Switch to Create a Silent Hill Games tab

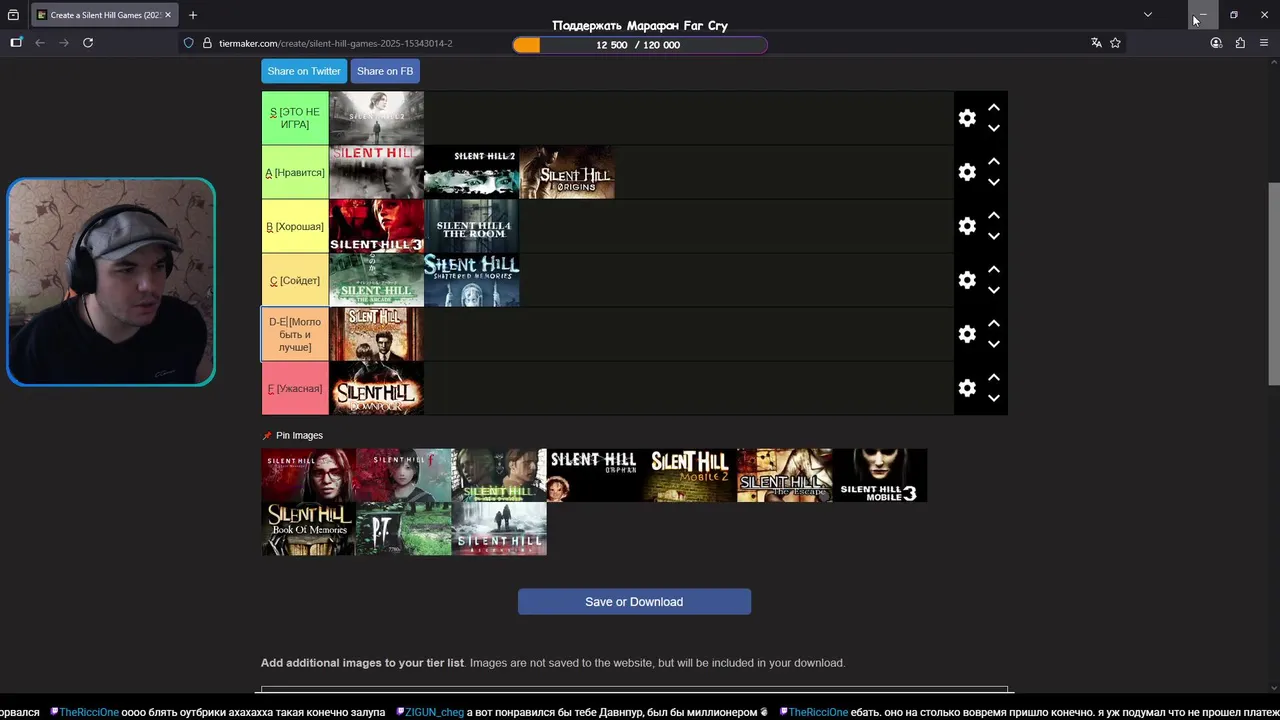coord(104,15)
